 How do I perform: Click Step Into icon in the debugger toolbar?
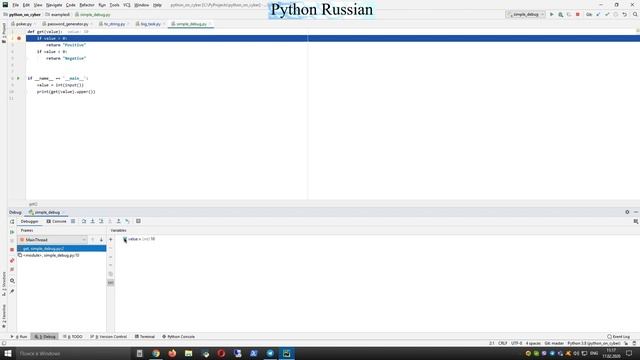point(92,221)
